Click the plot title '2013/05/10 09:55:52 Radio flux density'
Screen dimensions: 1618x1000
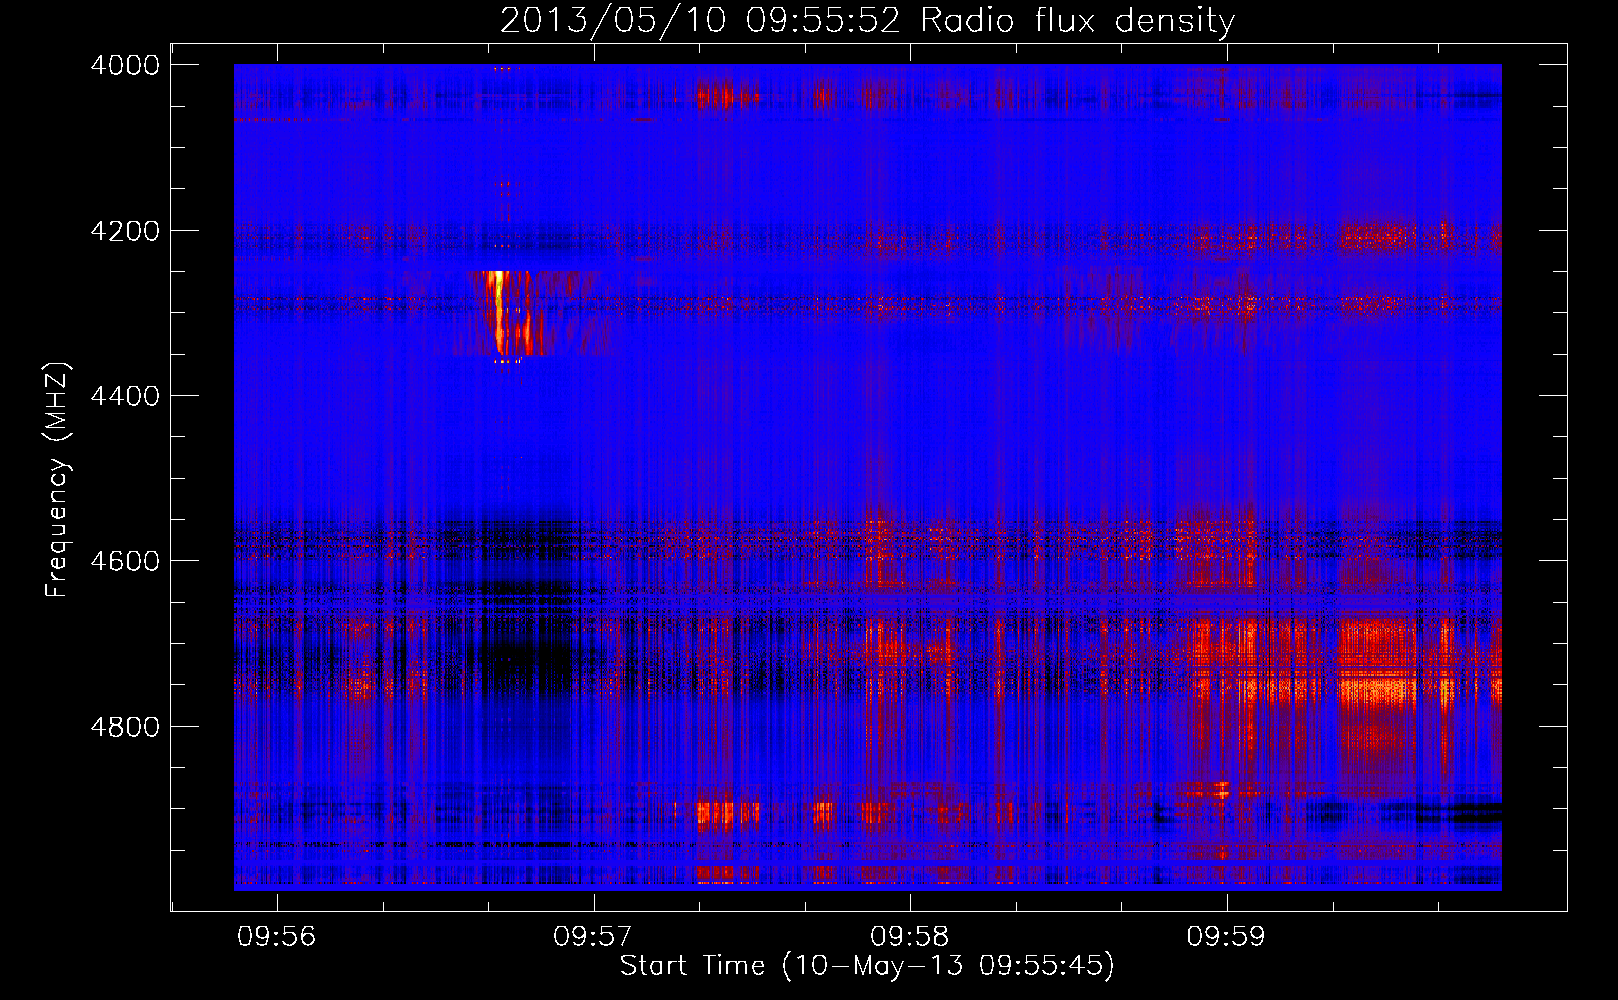(x=867, y=20)
